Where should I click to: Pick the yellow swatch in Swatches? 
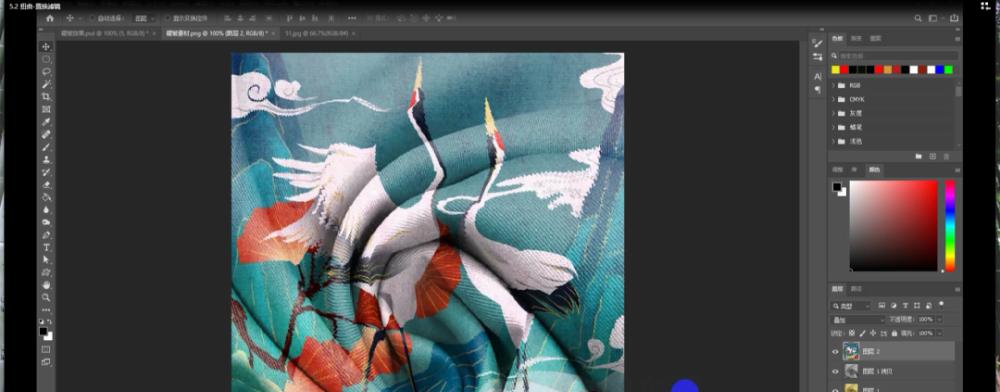pyautogui.click(x=835, y=69)
